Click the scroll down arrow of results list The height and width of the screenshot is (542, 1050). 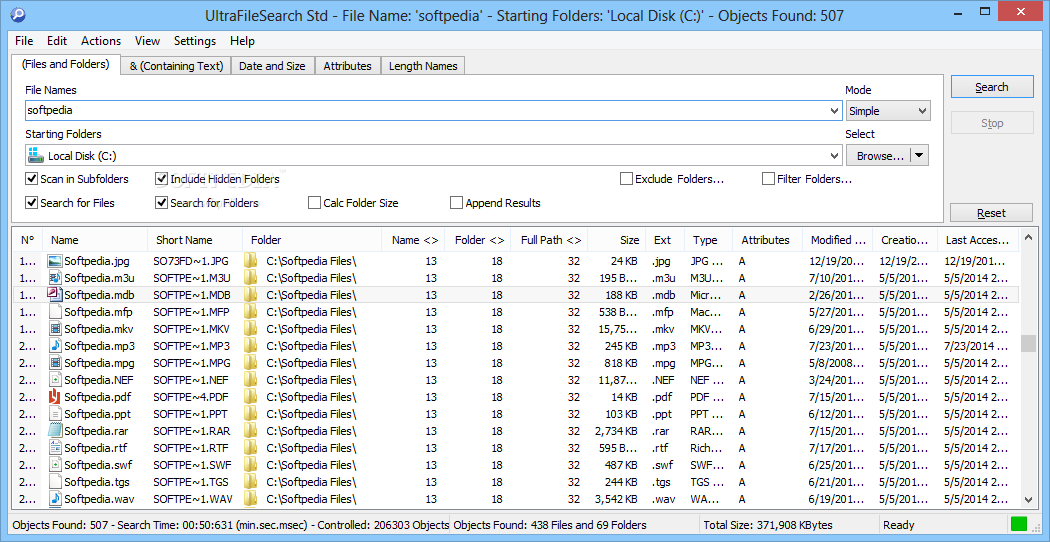point(1028,499)
